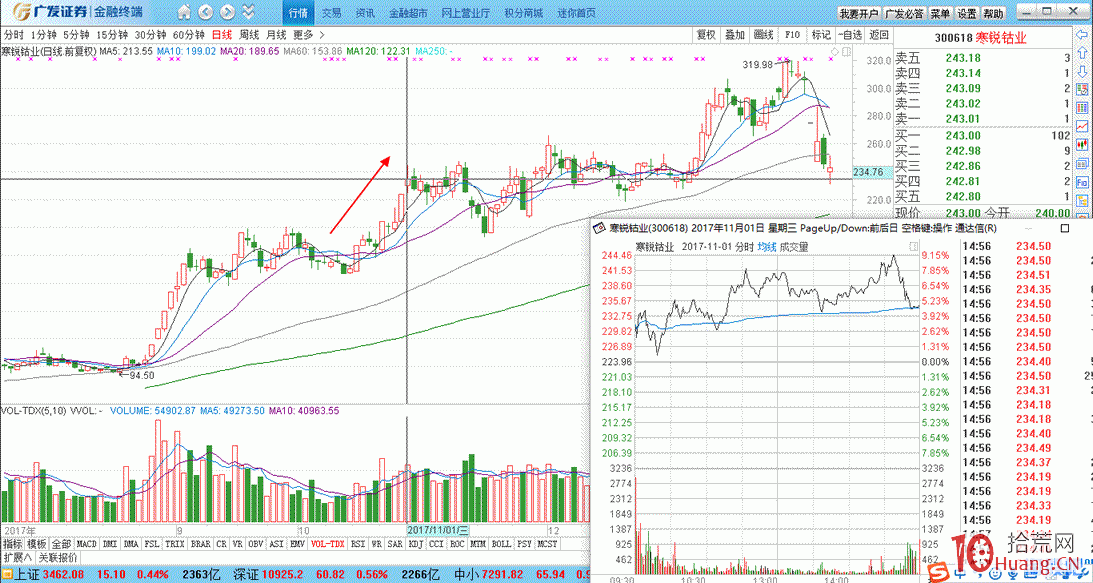1093x583 pixels.
Task: Click the 我要开户 button
Action: [858, 13]
